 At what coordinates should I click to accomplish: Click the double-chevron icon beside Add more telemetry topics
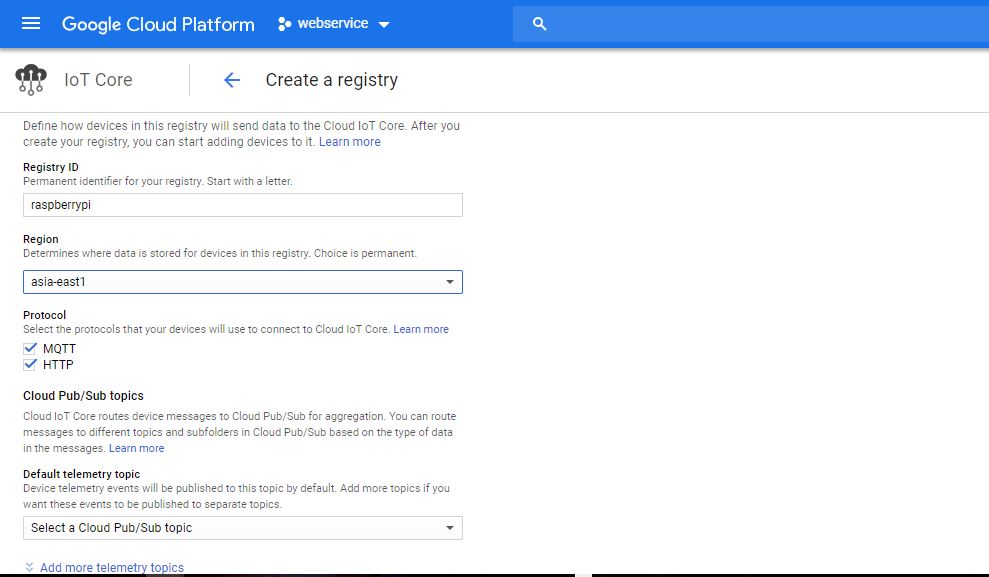[29, 568]
